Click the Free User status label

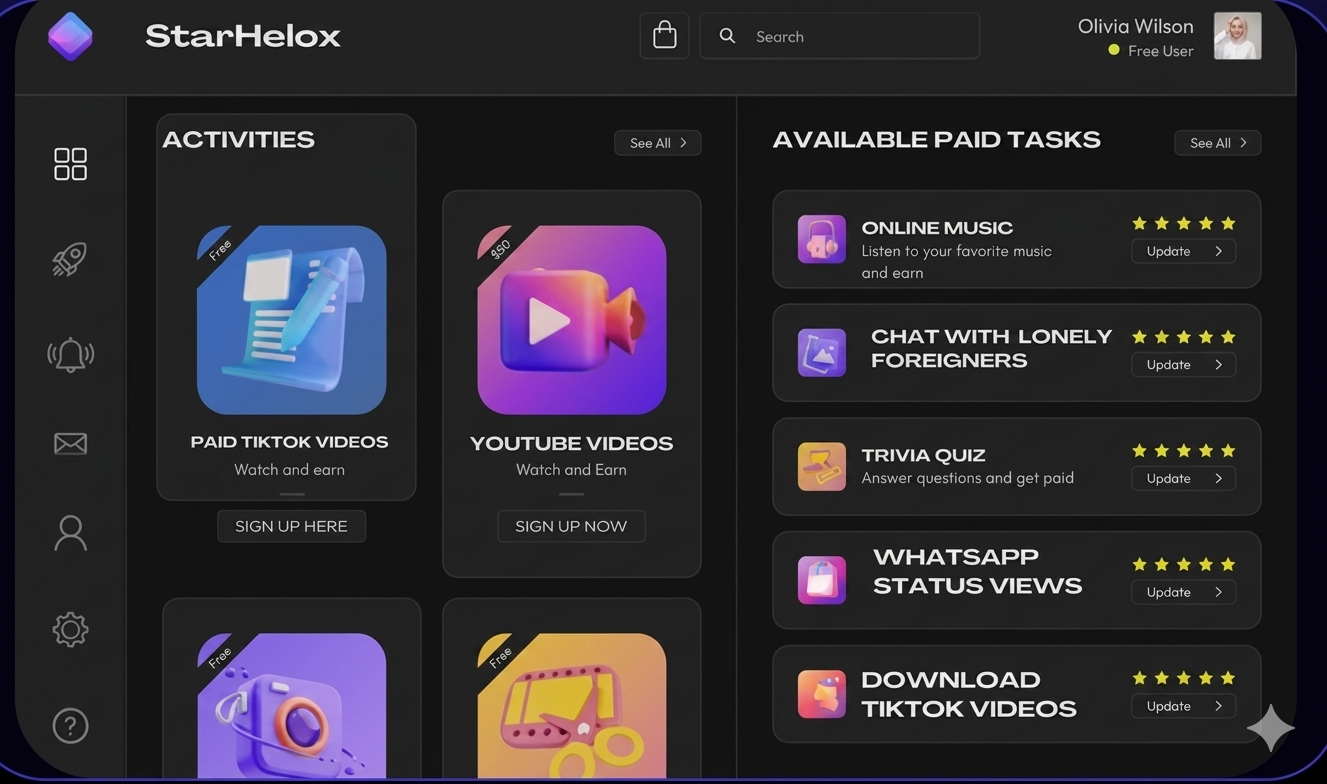(1160, 51)
